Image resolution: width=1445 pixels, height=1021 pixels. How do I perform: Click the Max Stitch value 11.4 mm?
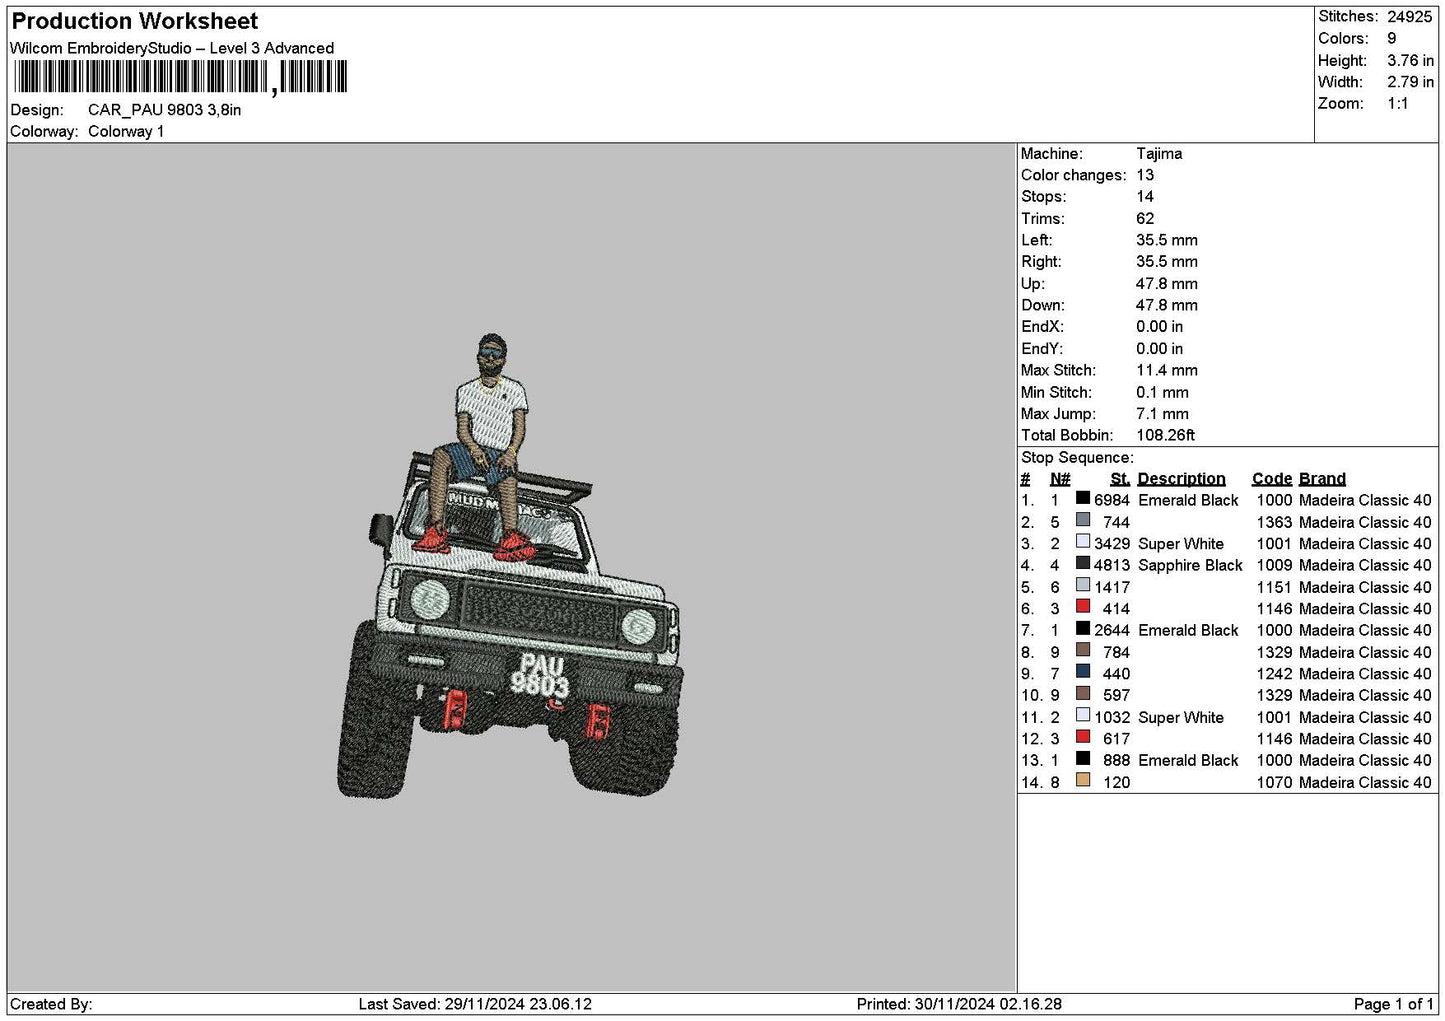point(1167,370)
